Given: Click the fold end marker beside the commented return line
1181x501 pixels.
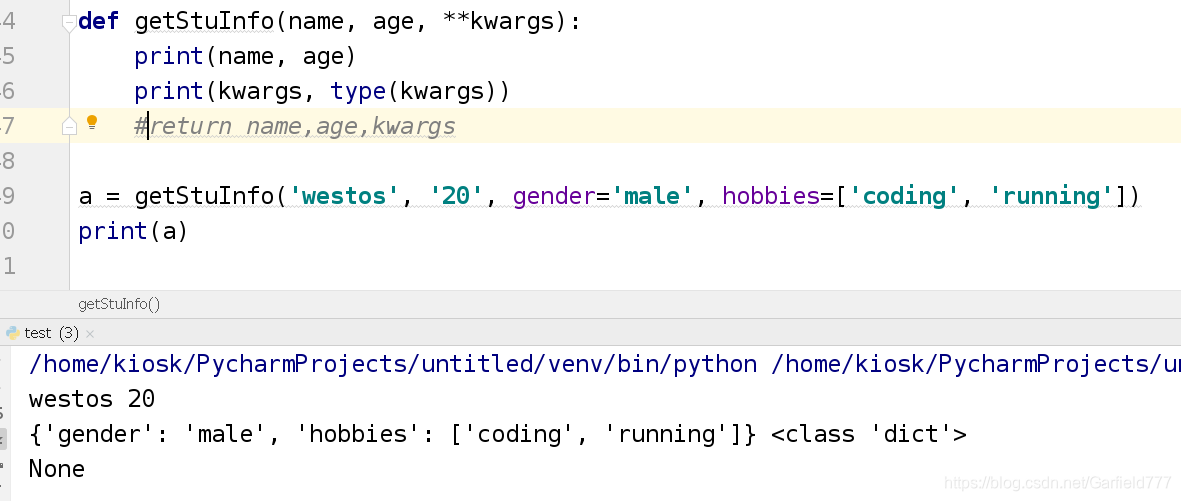Looking at the screenshot, I should [69, 126].
